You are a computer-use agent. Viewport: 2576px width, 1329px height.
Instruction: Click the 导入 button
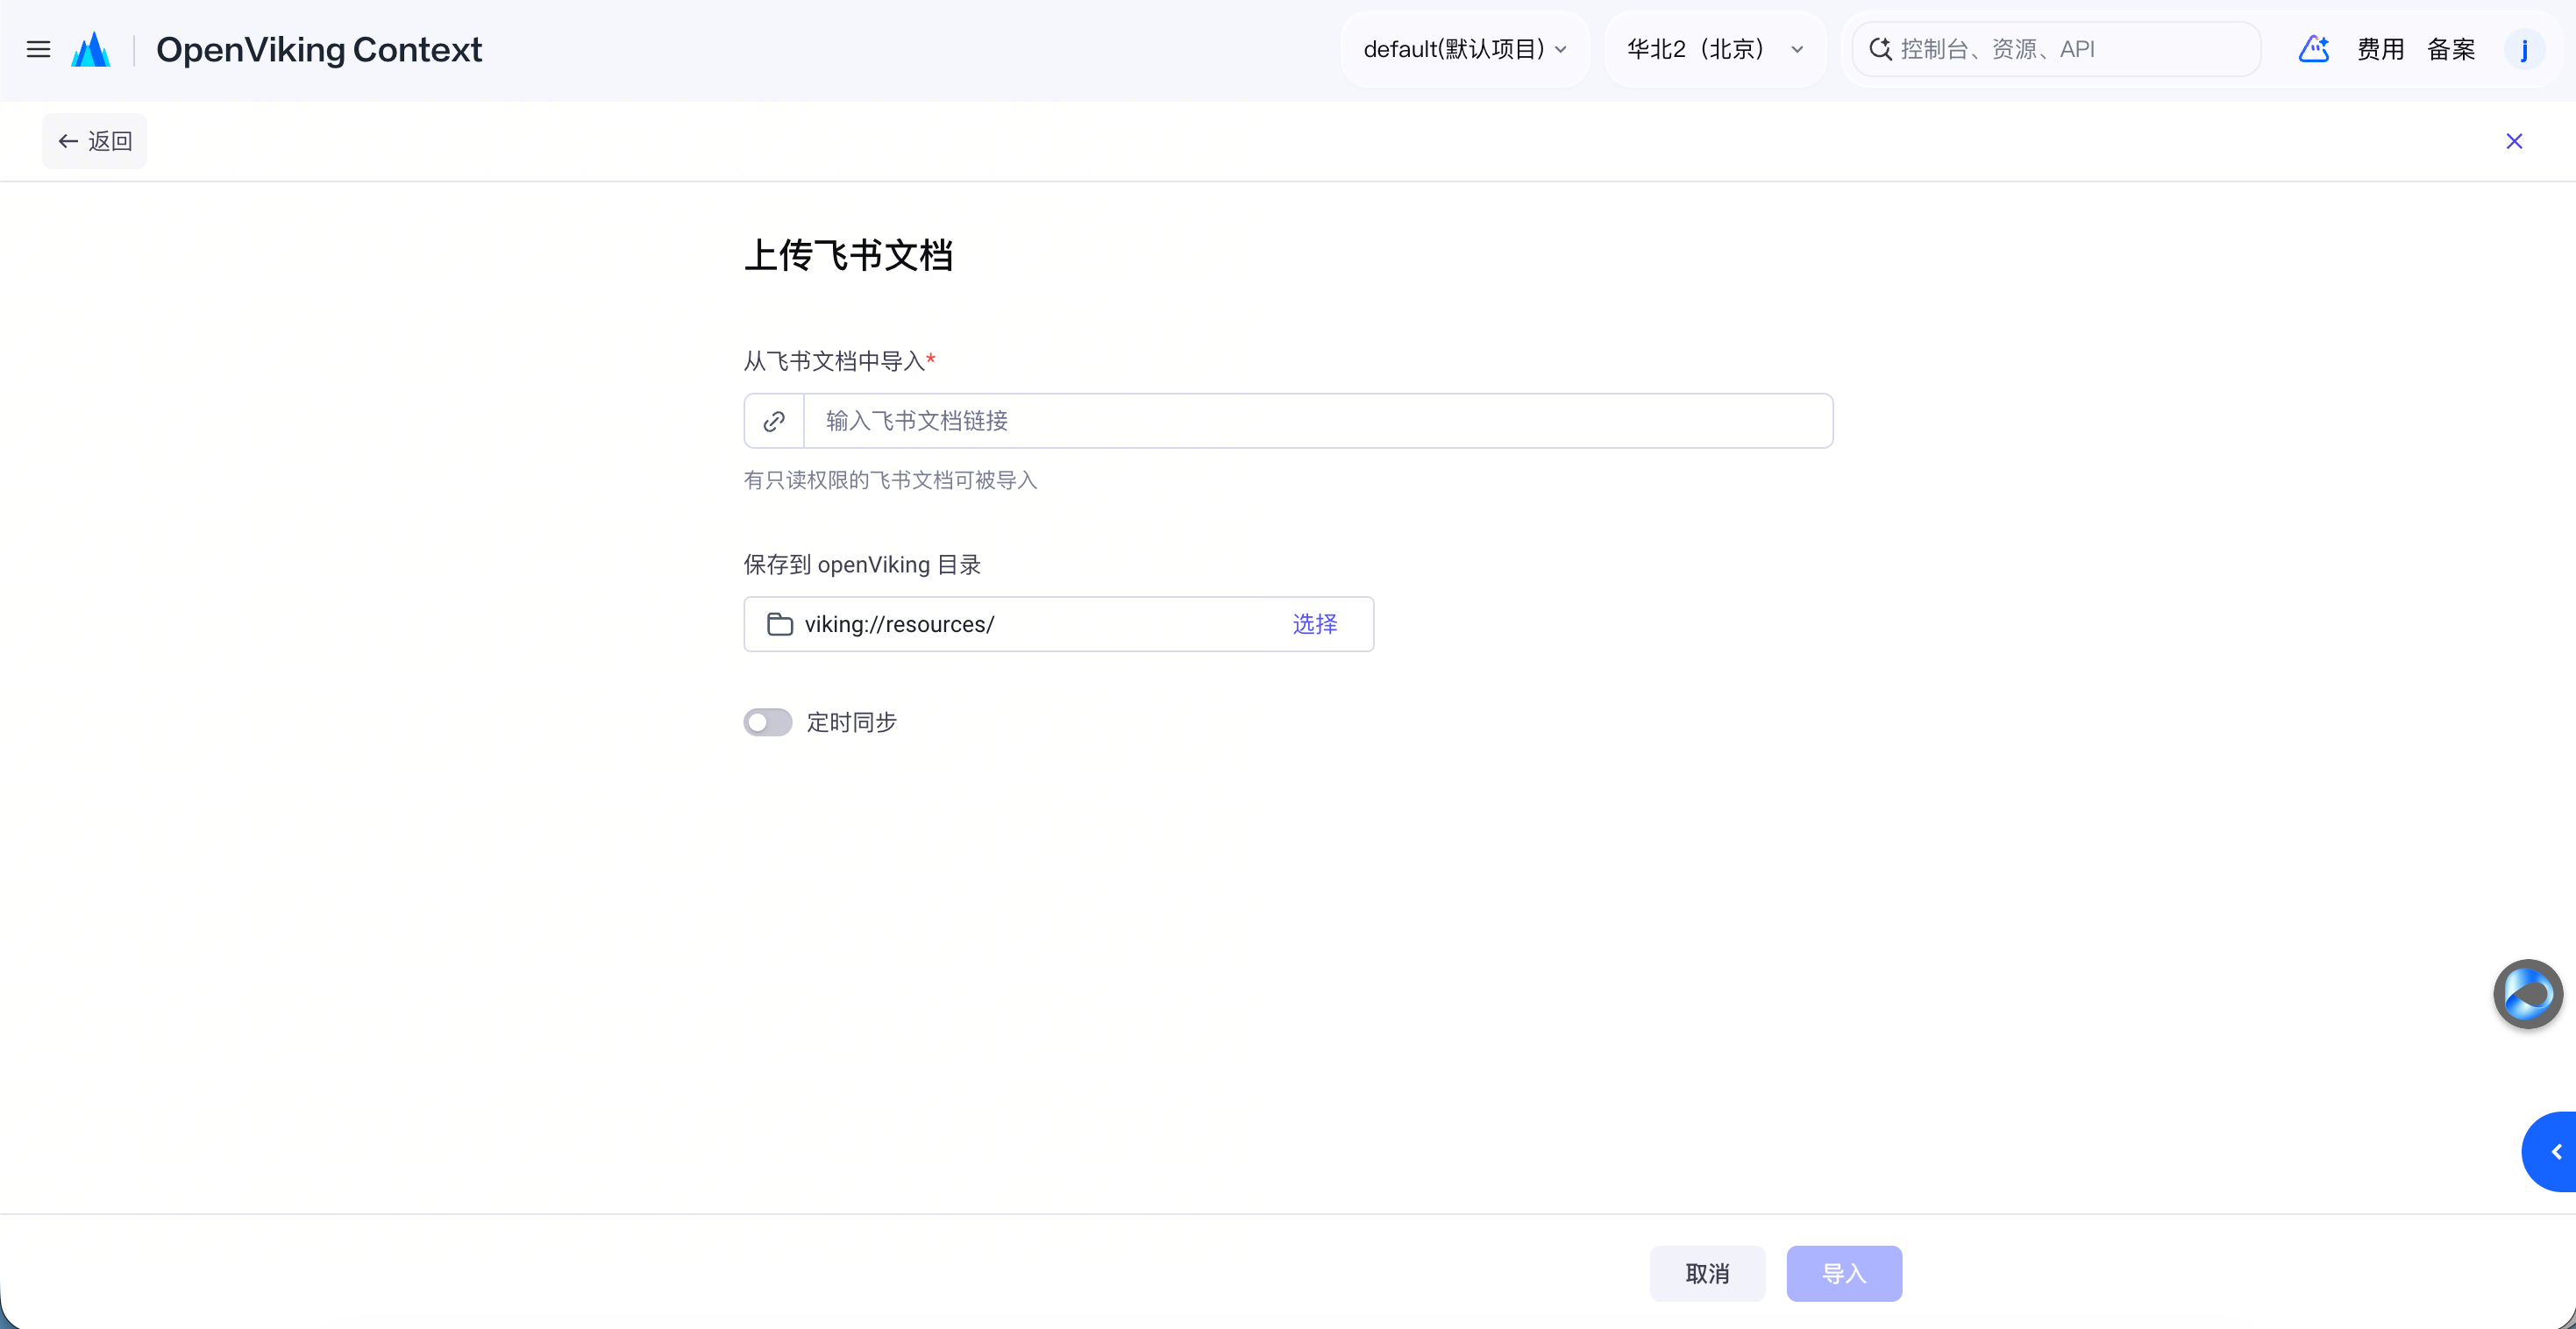tap(1844, 1273)
